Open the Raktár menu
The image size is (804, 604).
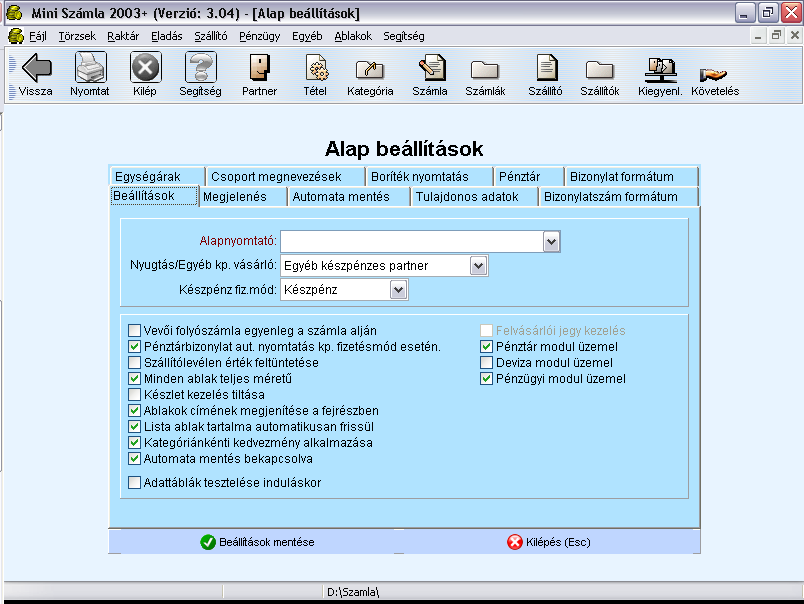pos(123,36)
